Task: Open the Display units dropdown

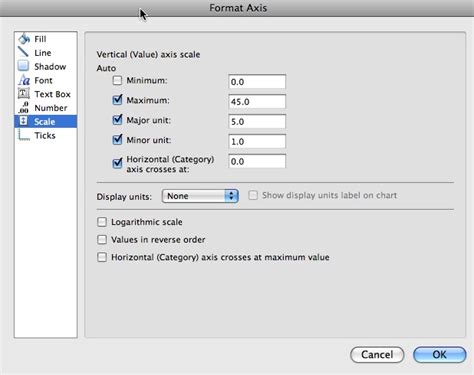Action: pos(200,196)
